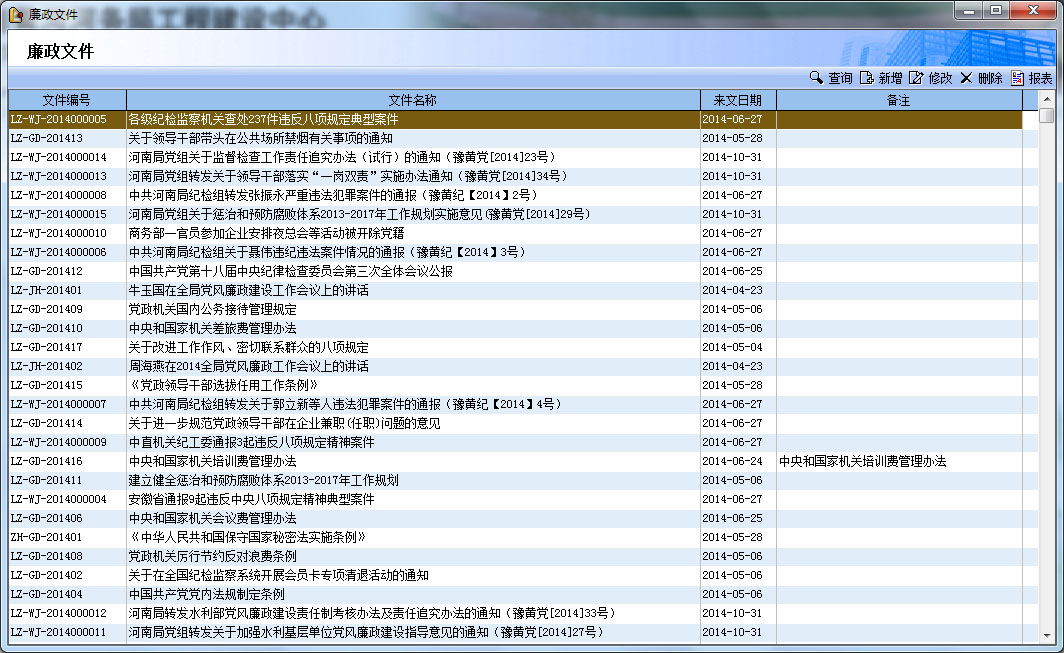This screenshot has width=1064, height=653.
Task: Click the 新增 add-record icon
Action: (x=867, y=78)
